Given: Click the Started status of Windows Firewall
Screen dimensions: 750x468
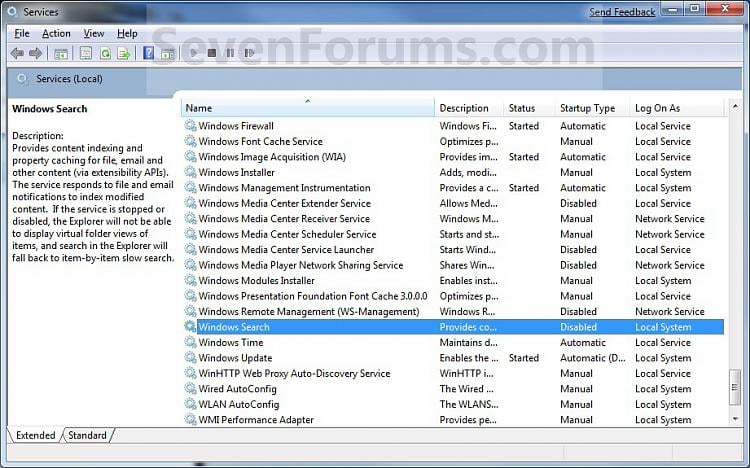Looking at the screenshot, I should pyautogui.click(x=524, y=126).
